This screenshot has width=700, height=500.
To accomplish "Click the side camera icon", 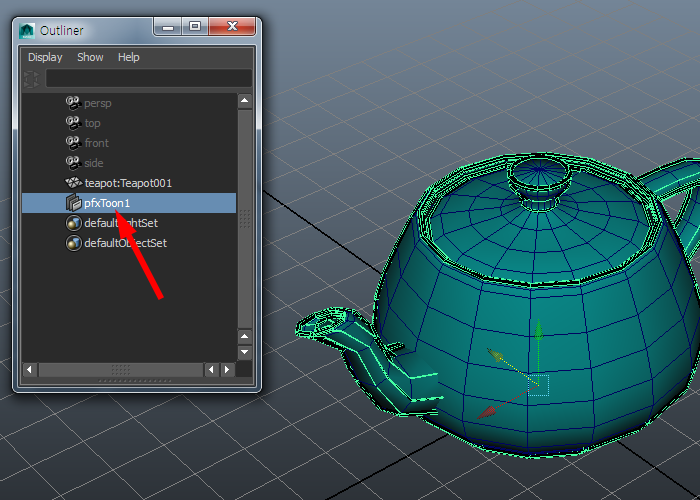I will tap(73, 163).
